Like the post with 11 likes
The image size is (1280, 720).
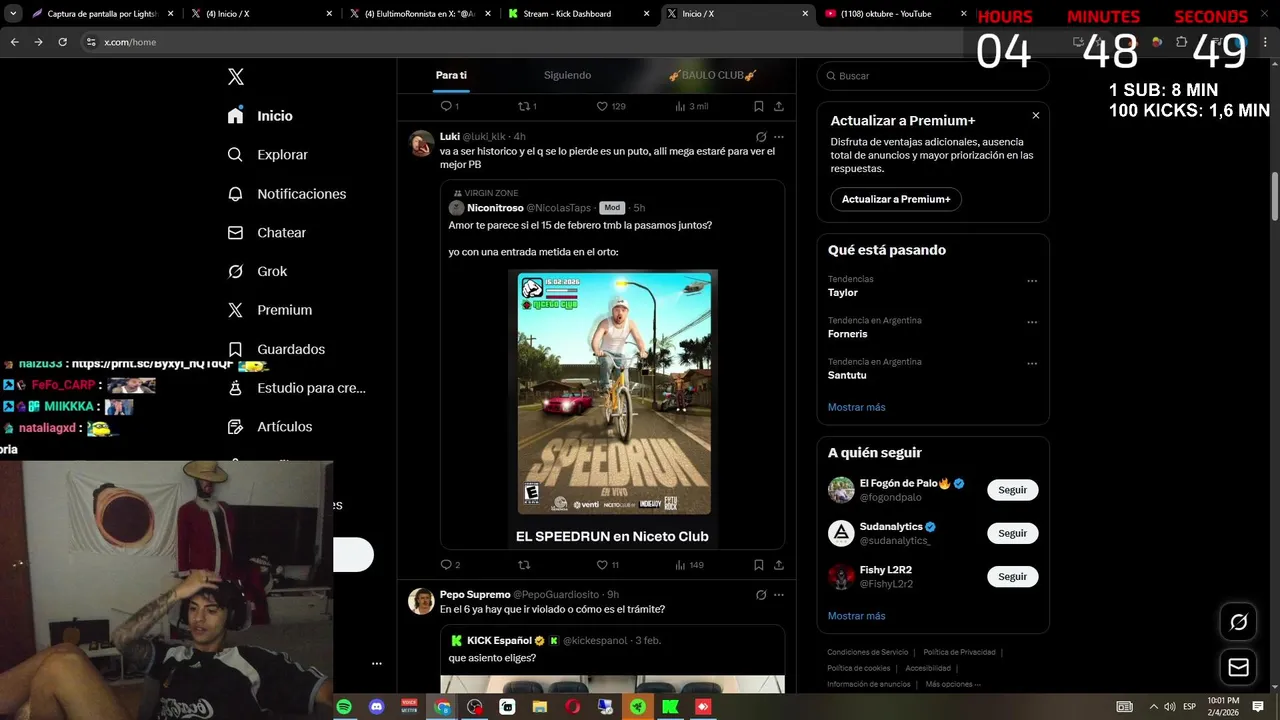pyautogui.click(x=608, y=565)
